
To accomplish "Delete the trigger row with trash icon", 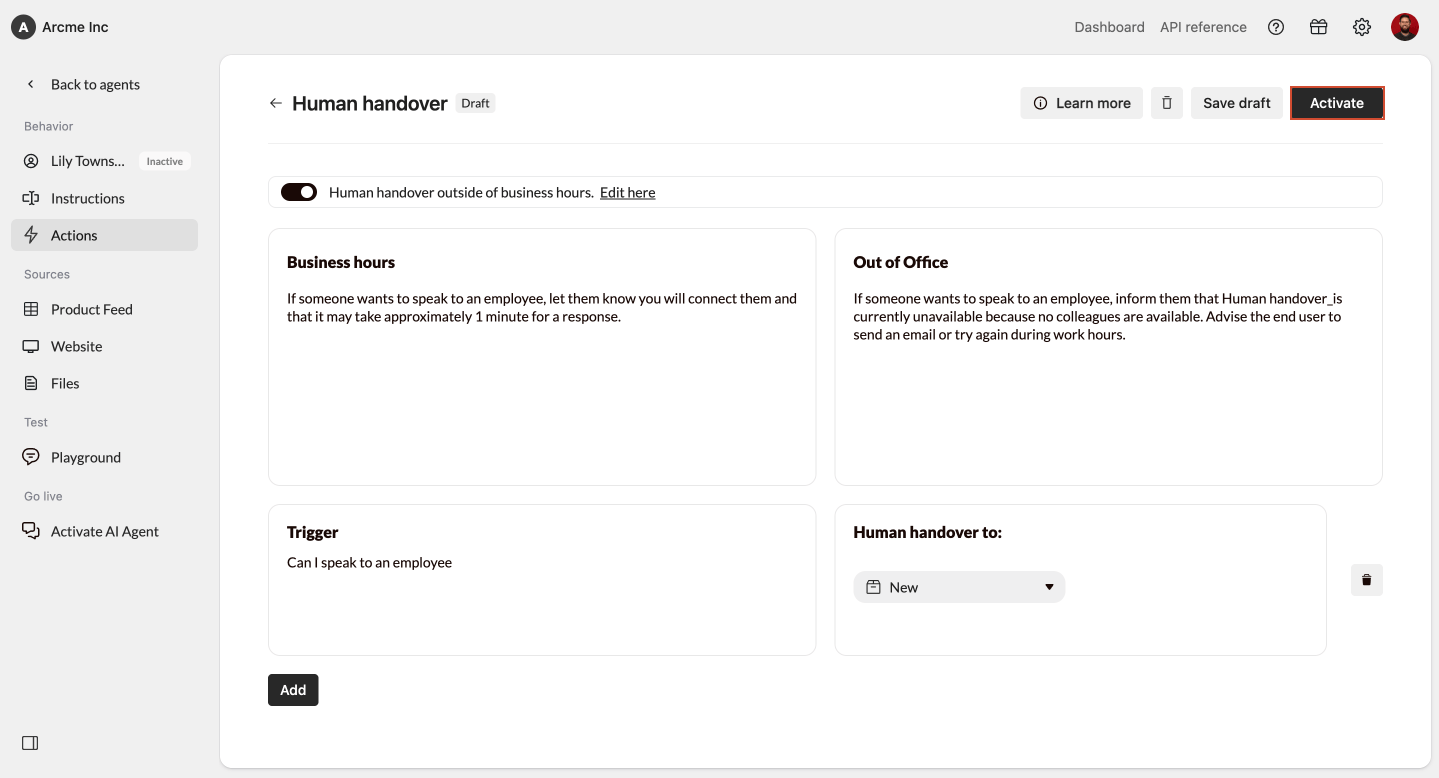I will tap(1367, 580).
